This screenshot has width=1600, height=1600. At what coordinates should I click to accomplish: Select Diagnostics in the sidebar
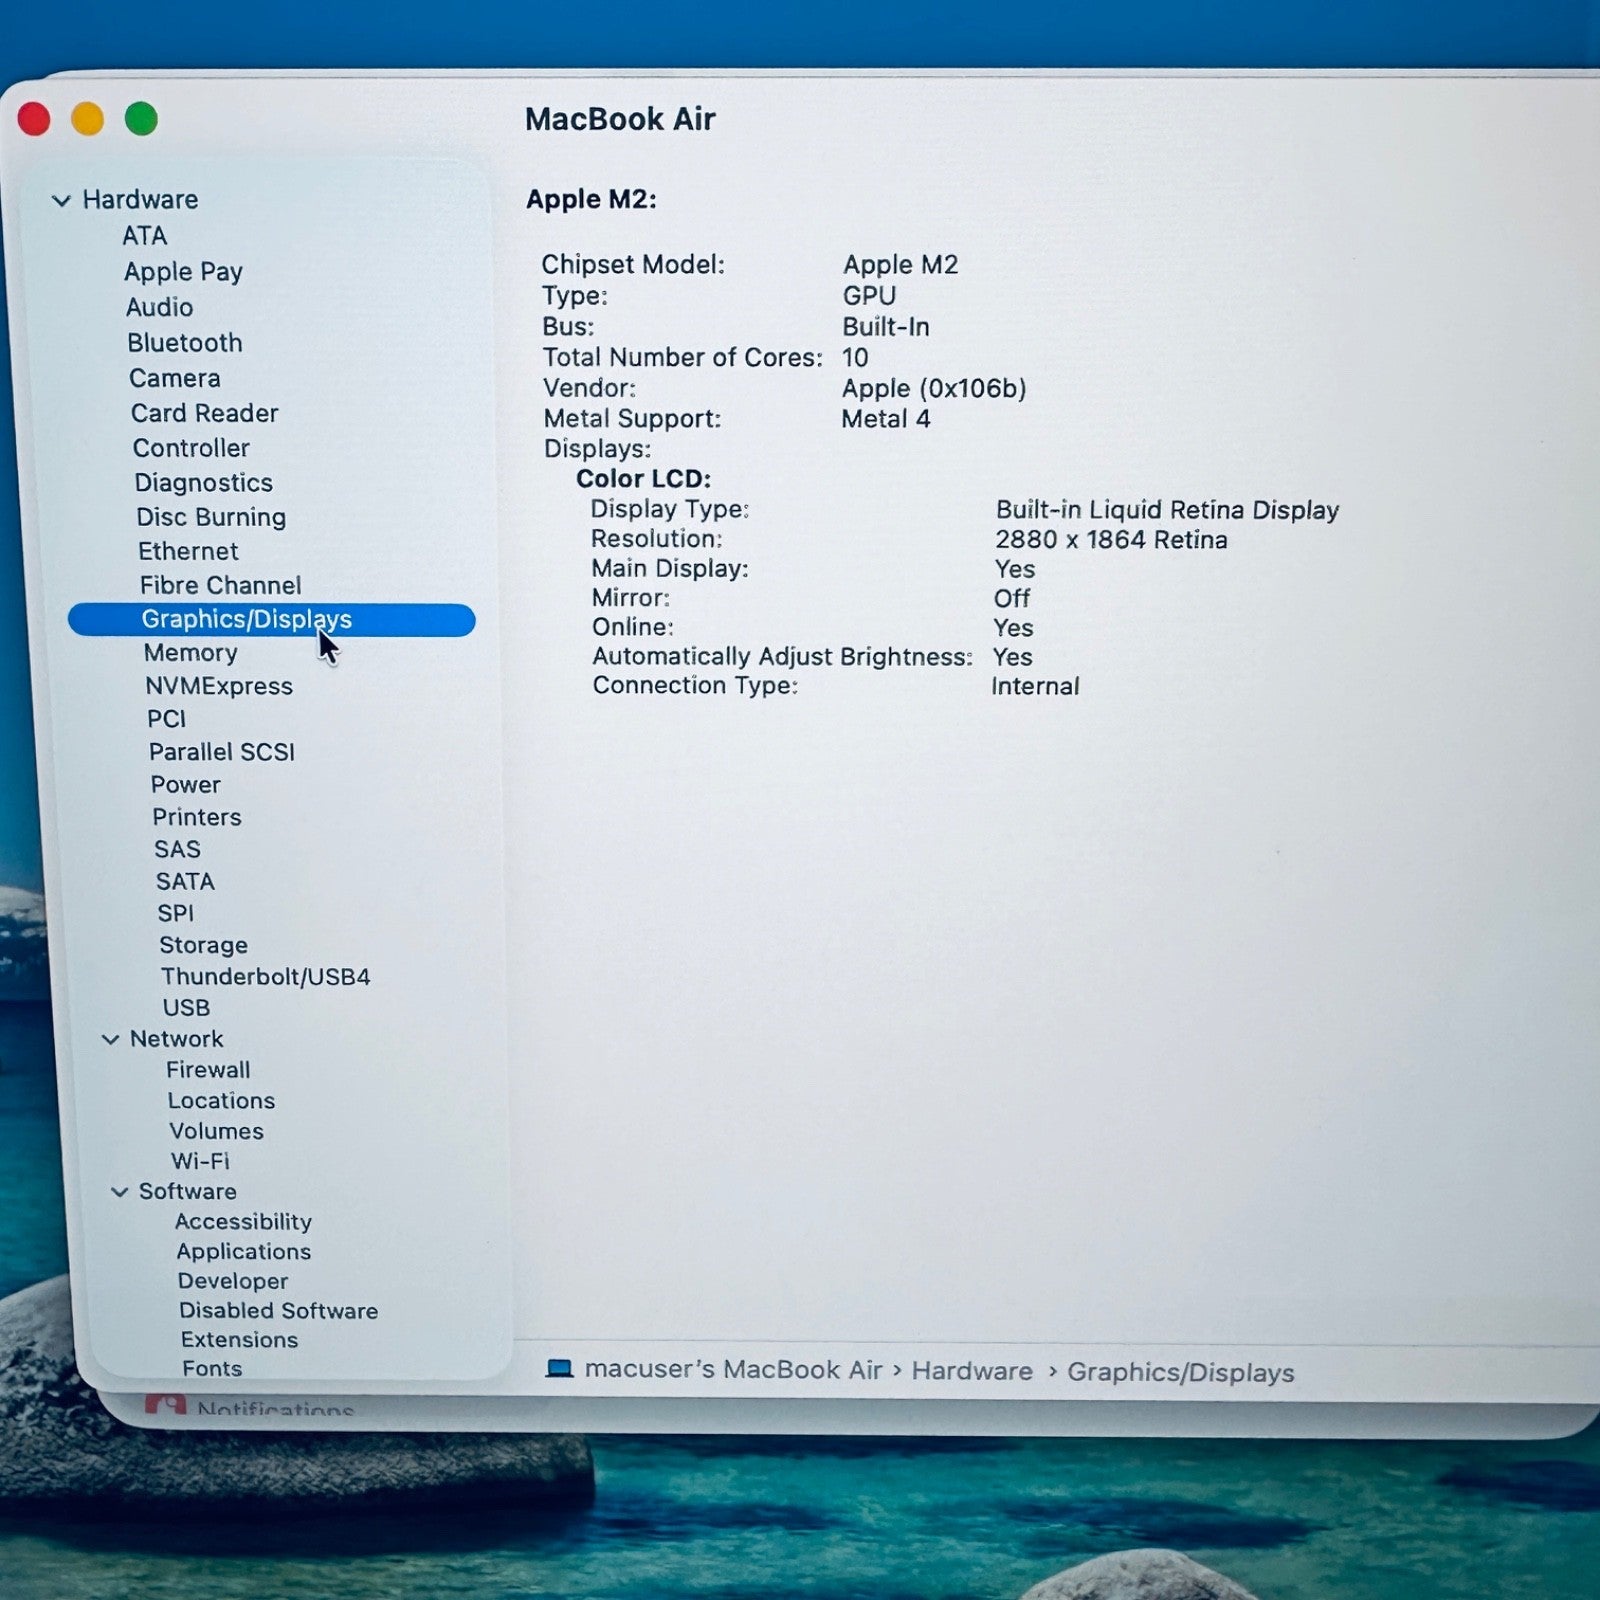pyautogui.click(x=204, y=483)
